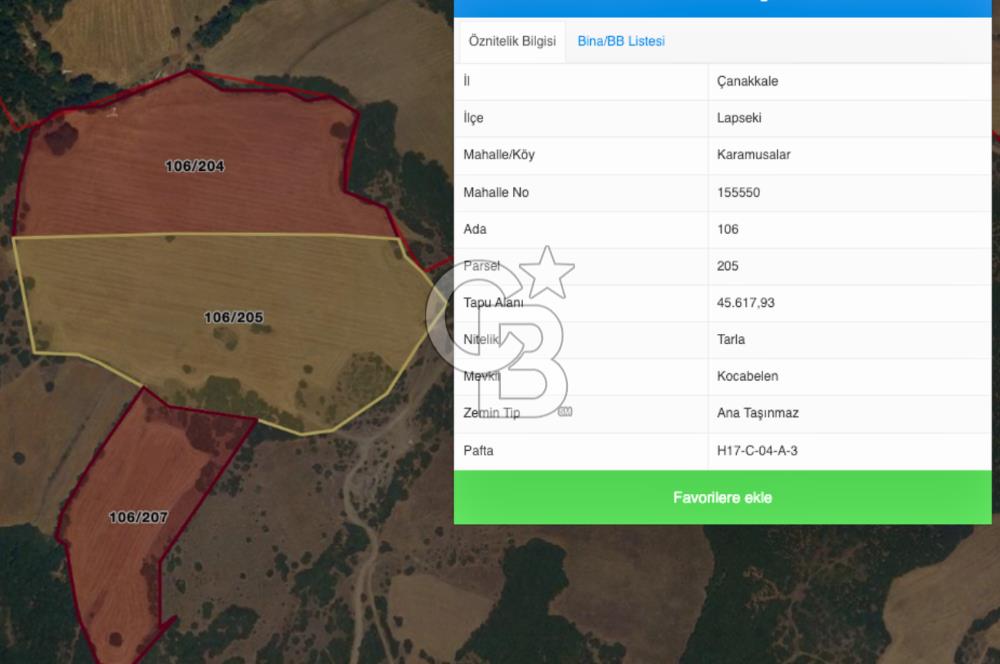This screenshot has width=1000, height=664.
Task: Click the Mahalle/Köy field label
Action: point(506,155)
